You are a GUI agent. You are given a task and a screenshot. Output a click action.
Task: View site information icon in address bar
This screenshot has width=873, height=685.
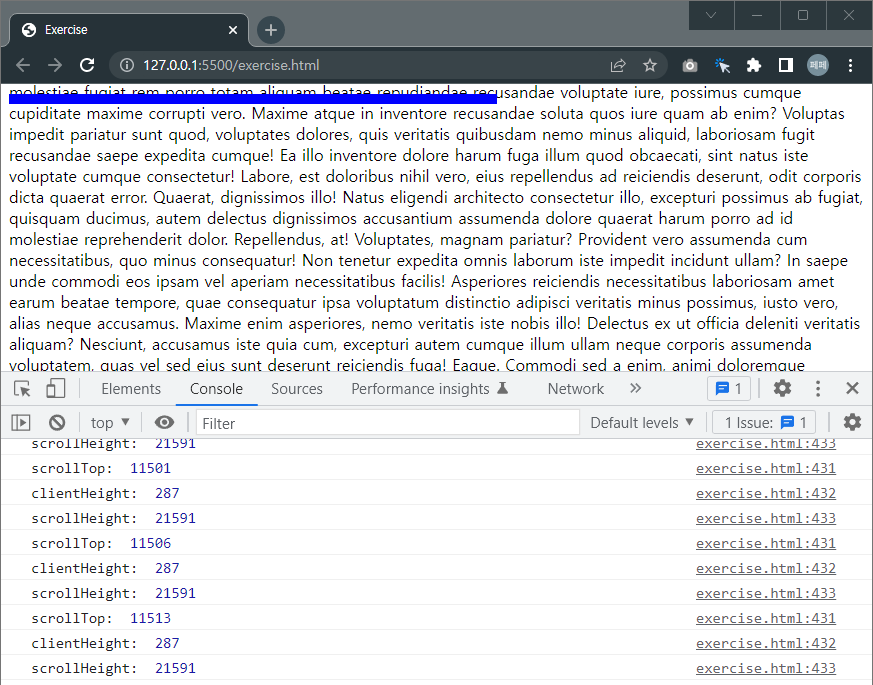point(127,65)
